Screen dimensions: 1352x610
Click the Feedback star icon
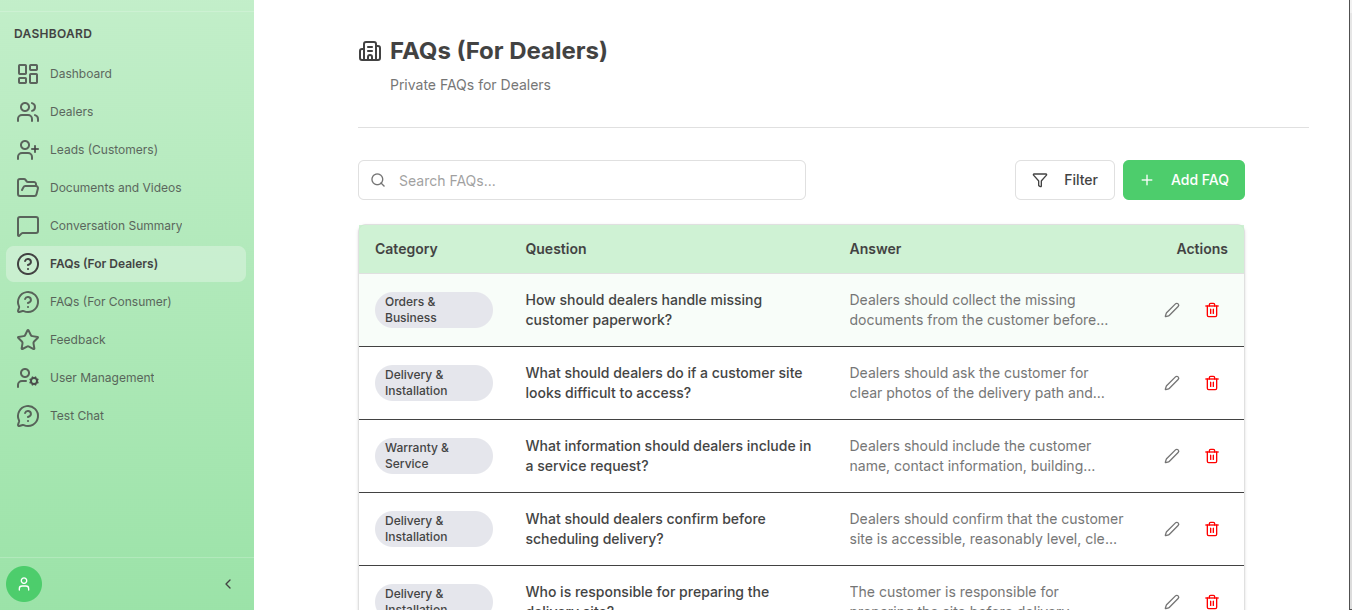(x=28, y=340)
